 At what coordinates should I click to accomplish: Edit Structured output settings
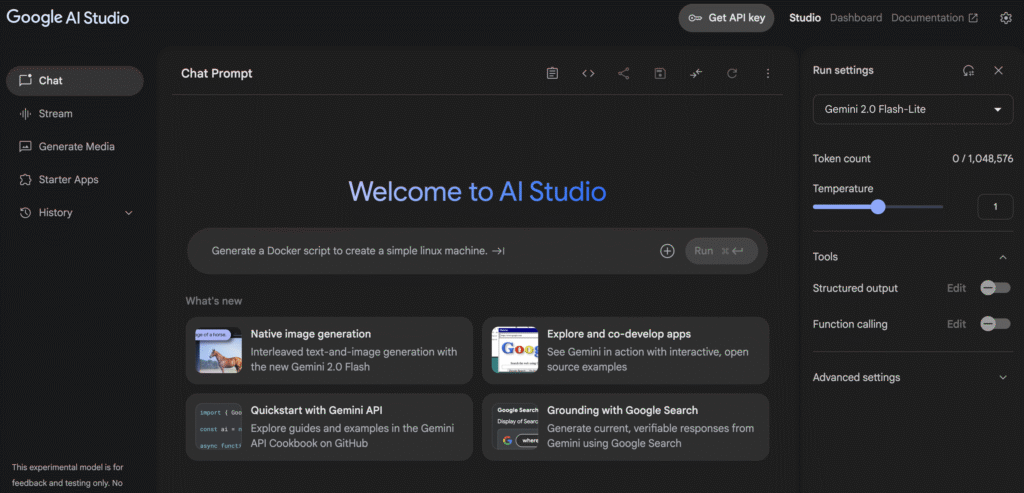[x=956, y=288]
